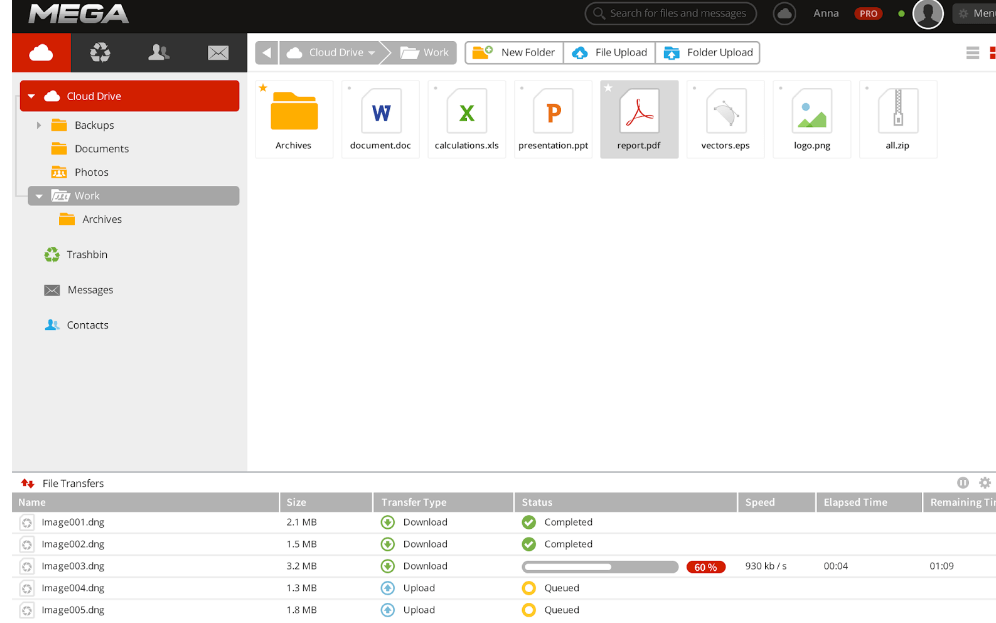
Task: Click the File Upload button
Action: pyautogui.click(x=609, y=53)
